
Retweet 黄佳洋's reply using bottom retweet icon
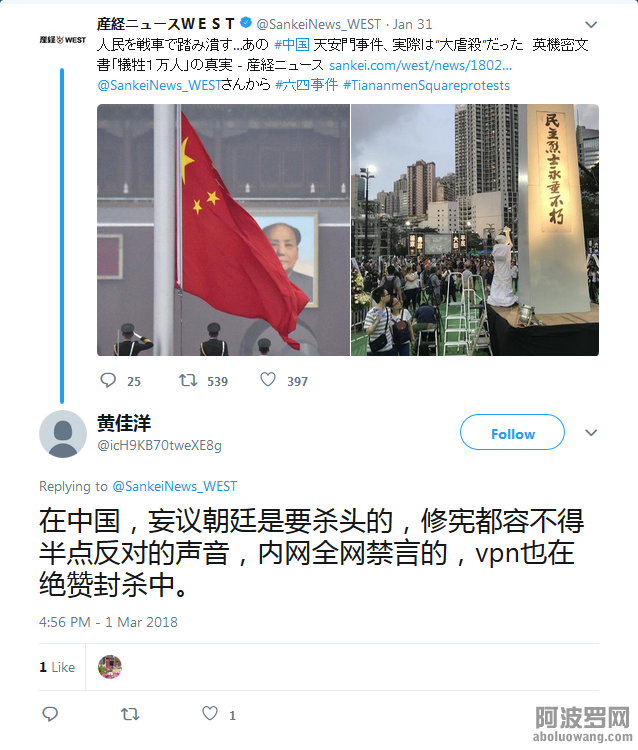(x=130, y=714)
